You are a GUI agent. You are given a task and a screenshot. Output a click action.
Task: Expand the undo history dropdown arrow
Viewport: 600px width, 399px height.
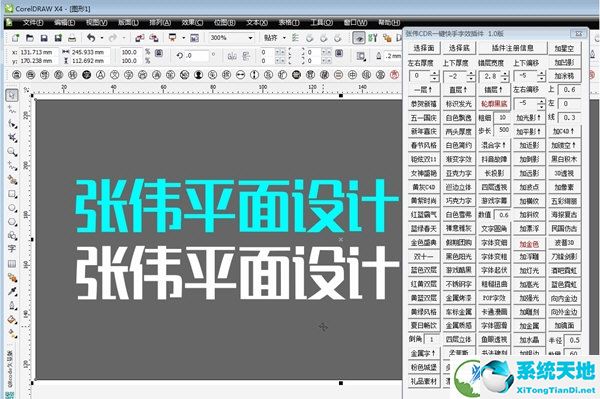pyautogui.click(x=102, y=38)
